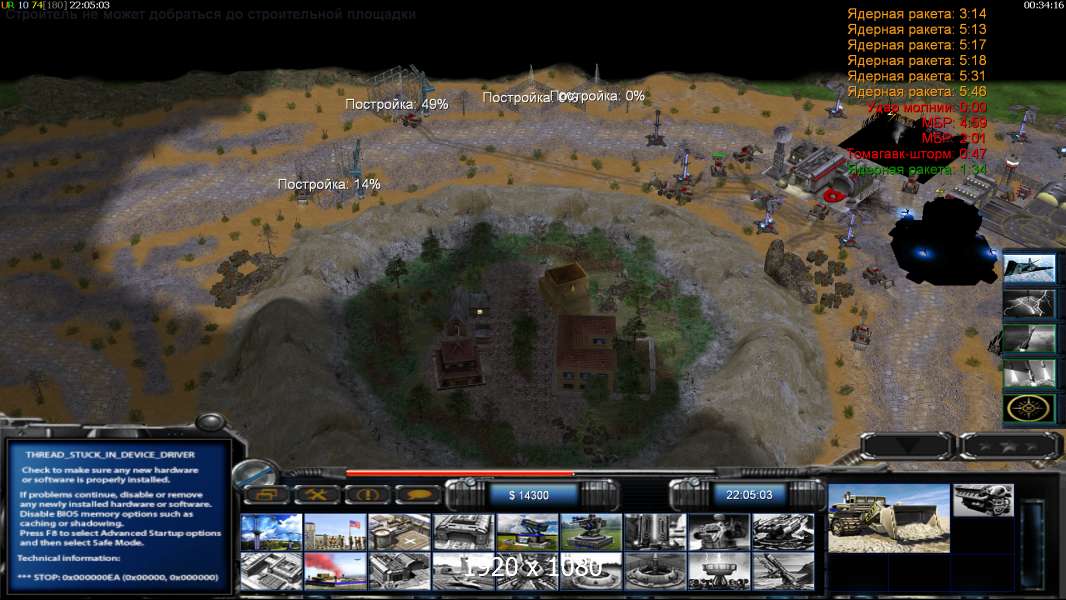Select greyed-out tall tower structure icon
This screenshot has width=1066, height=600.
[655, 531]
